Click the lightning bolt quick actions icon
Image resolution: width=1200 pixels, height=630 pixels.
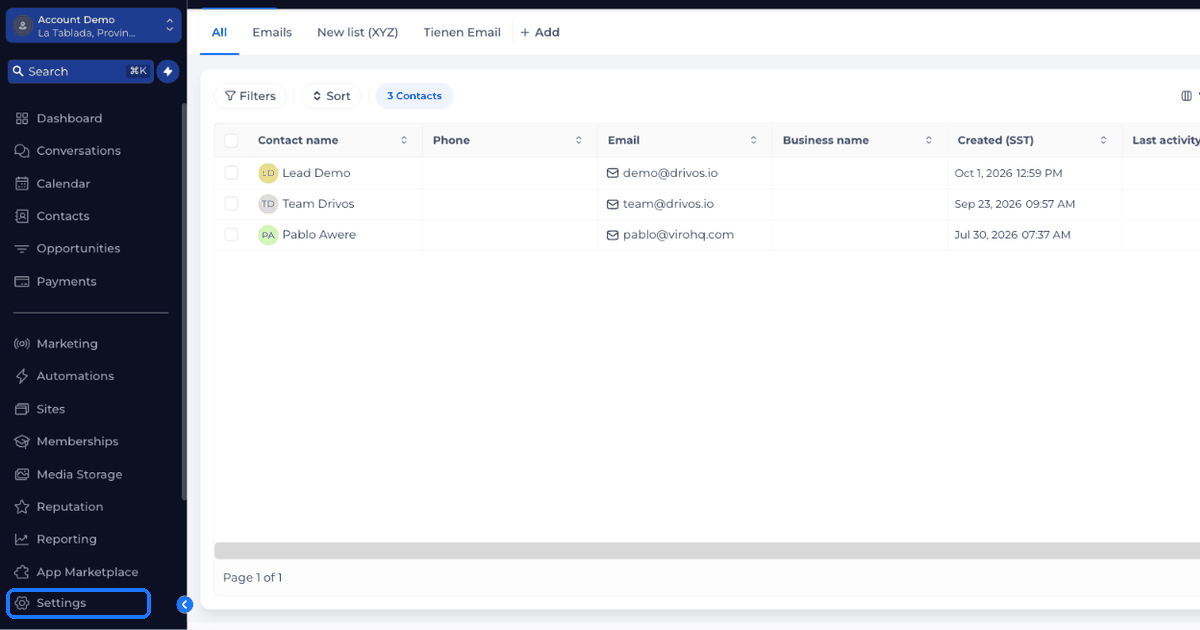(x=168, y=71)
